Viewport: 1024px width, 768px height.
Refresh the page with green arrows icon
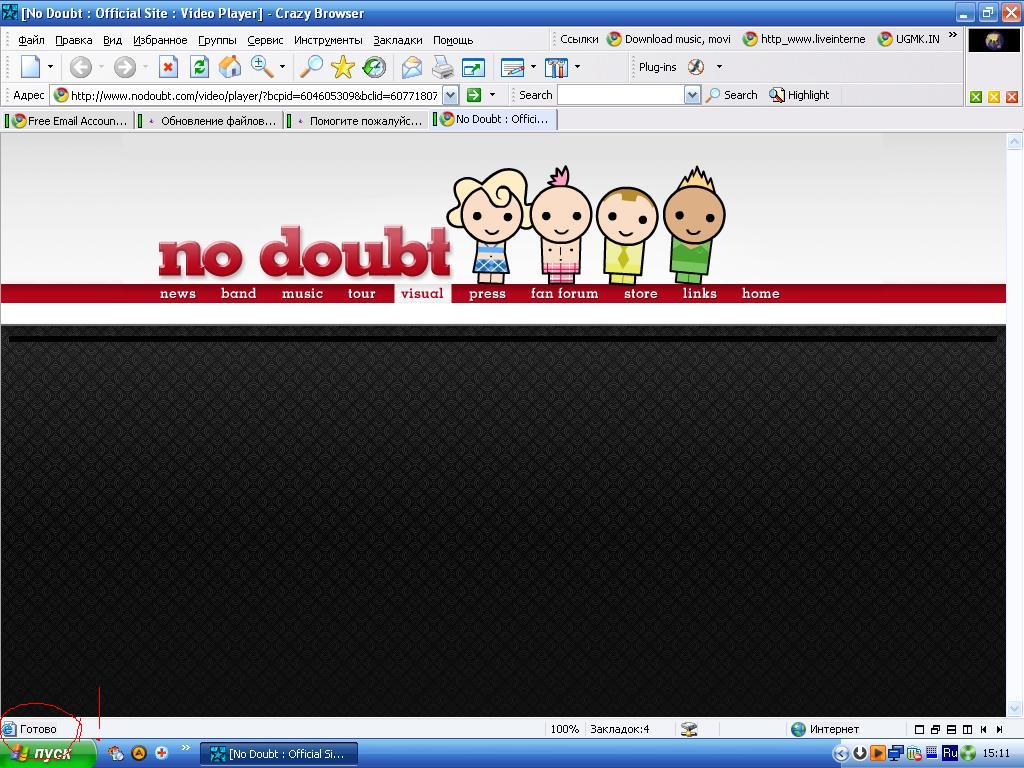199,67
